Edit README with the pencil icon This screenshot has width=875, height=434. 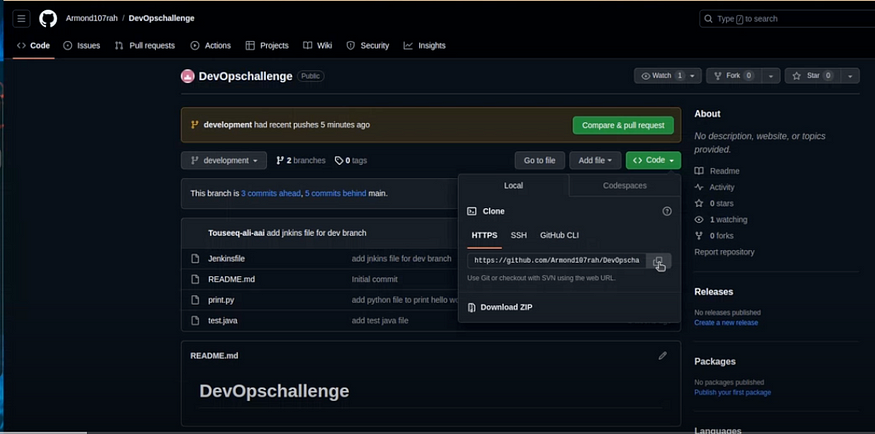[662, 355]
